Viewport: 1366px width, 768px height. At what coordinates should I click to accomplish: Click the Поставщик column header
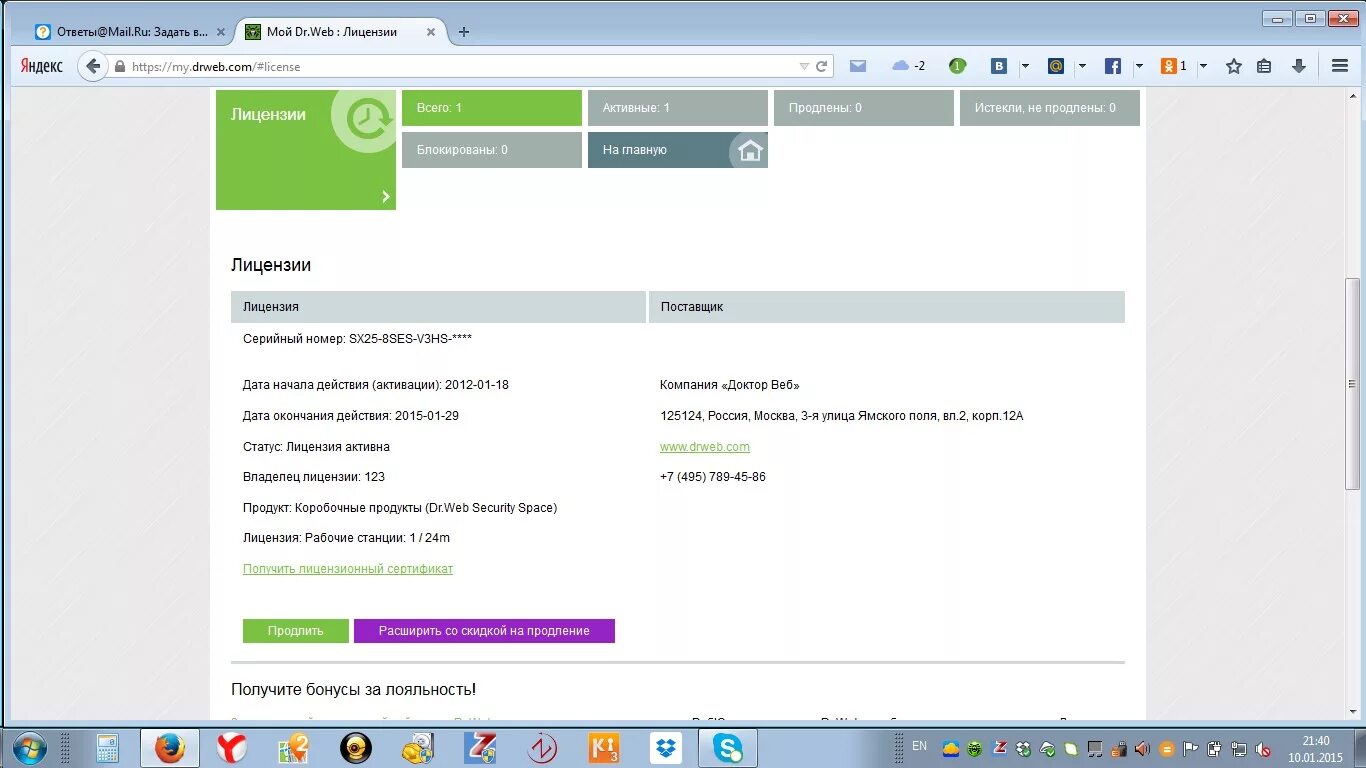pos(887,307)
